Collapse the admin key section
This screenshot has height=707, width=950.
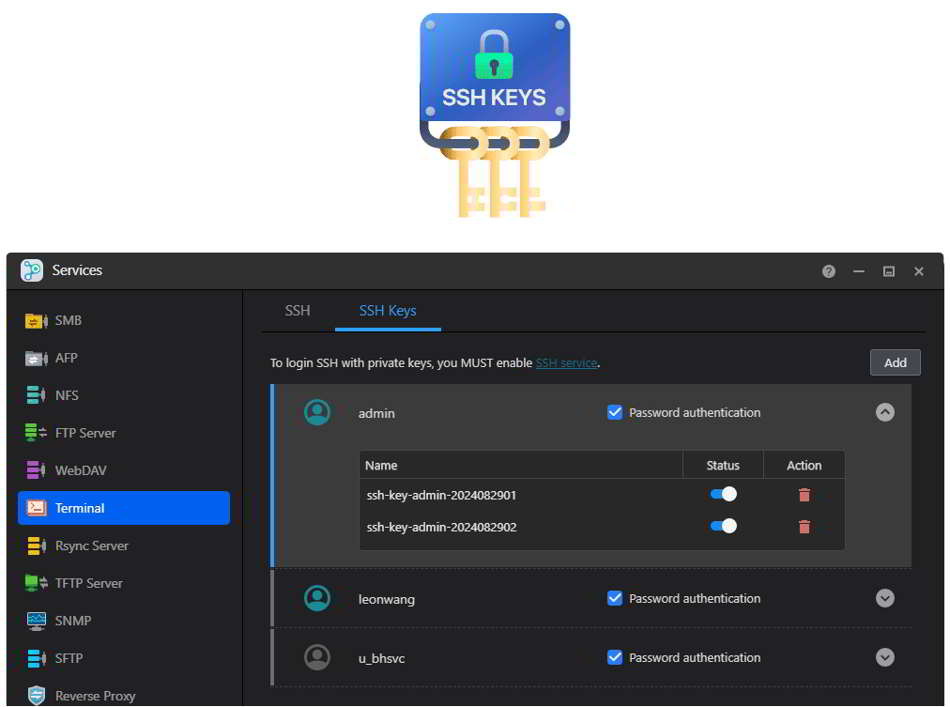click(x=885, y=413)
